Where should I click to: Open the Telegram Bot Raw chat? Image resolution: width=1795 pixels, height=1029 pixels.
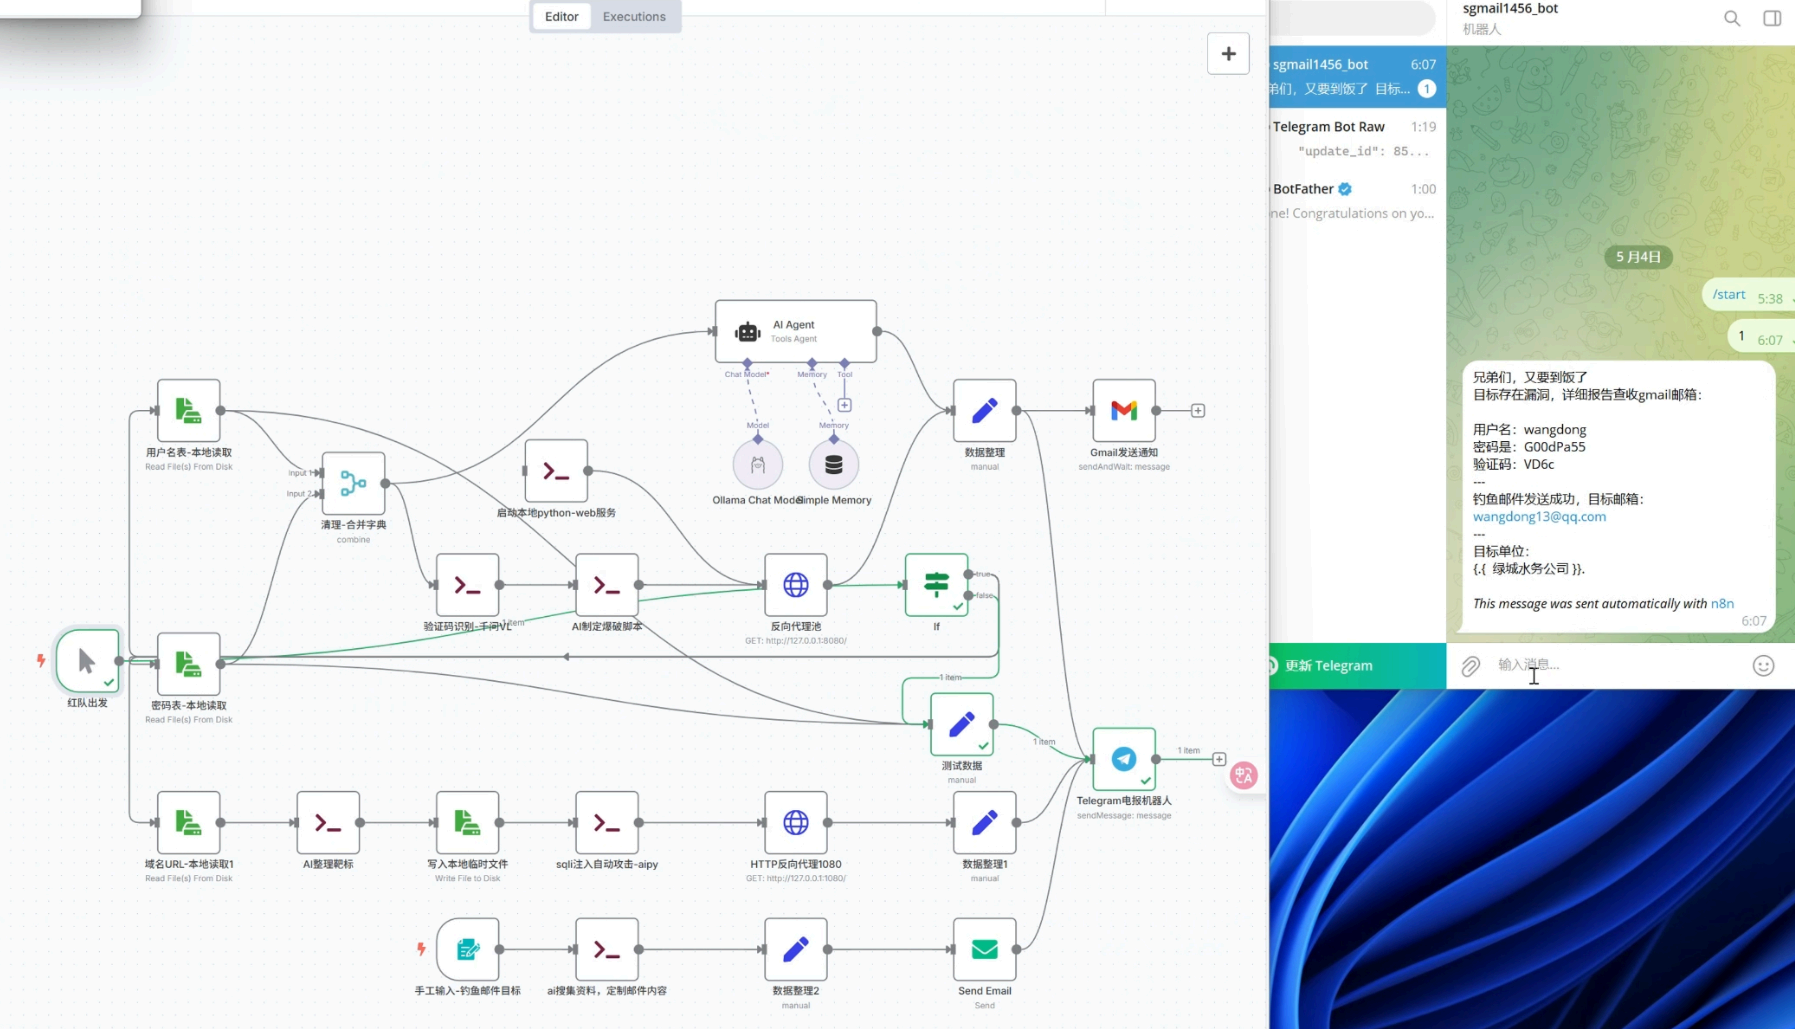(1357, 138)
